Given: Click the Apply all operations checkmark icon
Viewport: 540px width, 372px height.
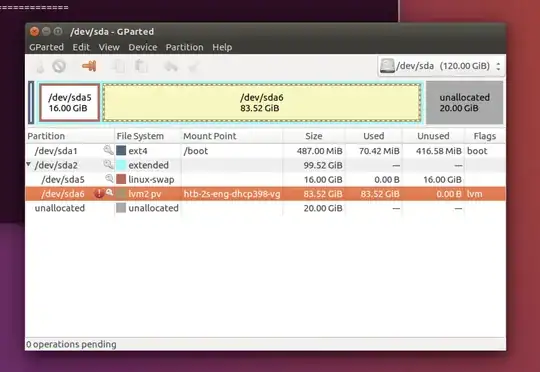Looking at the screenshot, I should point(194,66).
